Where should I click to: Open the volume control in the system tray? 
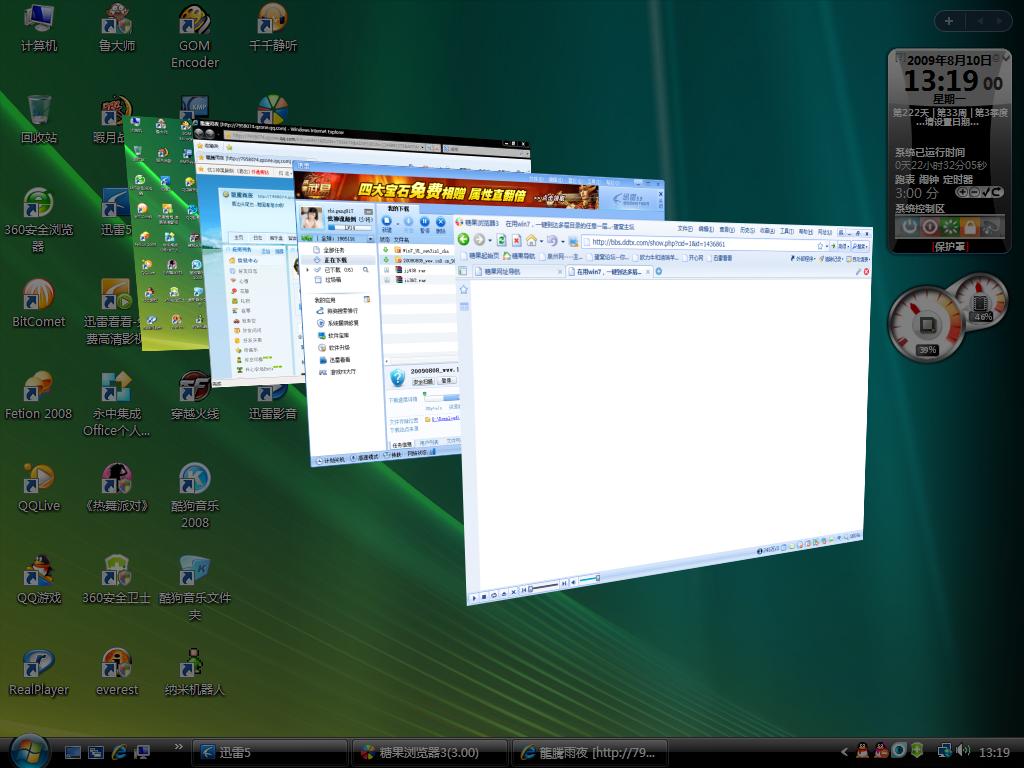[x=962, y=751]
